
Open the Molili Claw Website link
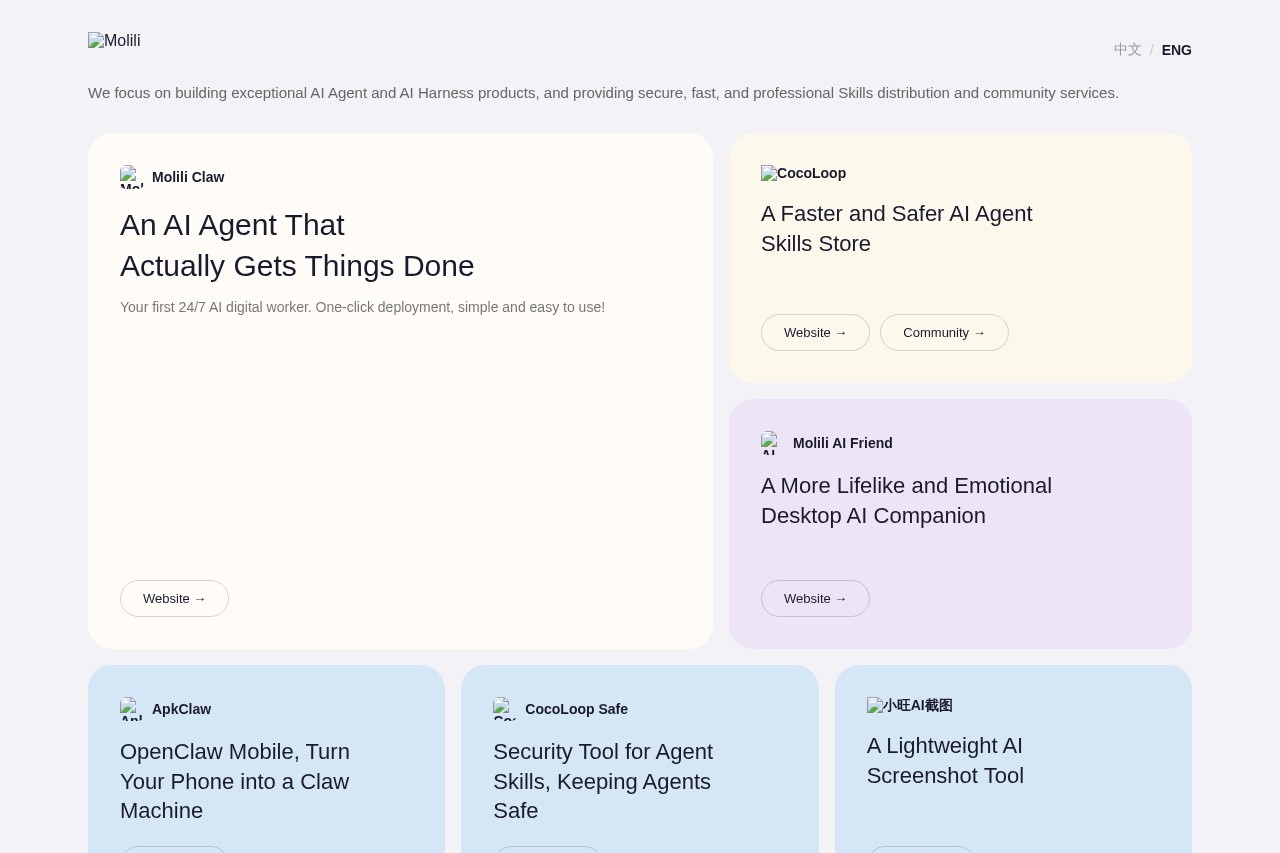point(174,598)
